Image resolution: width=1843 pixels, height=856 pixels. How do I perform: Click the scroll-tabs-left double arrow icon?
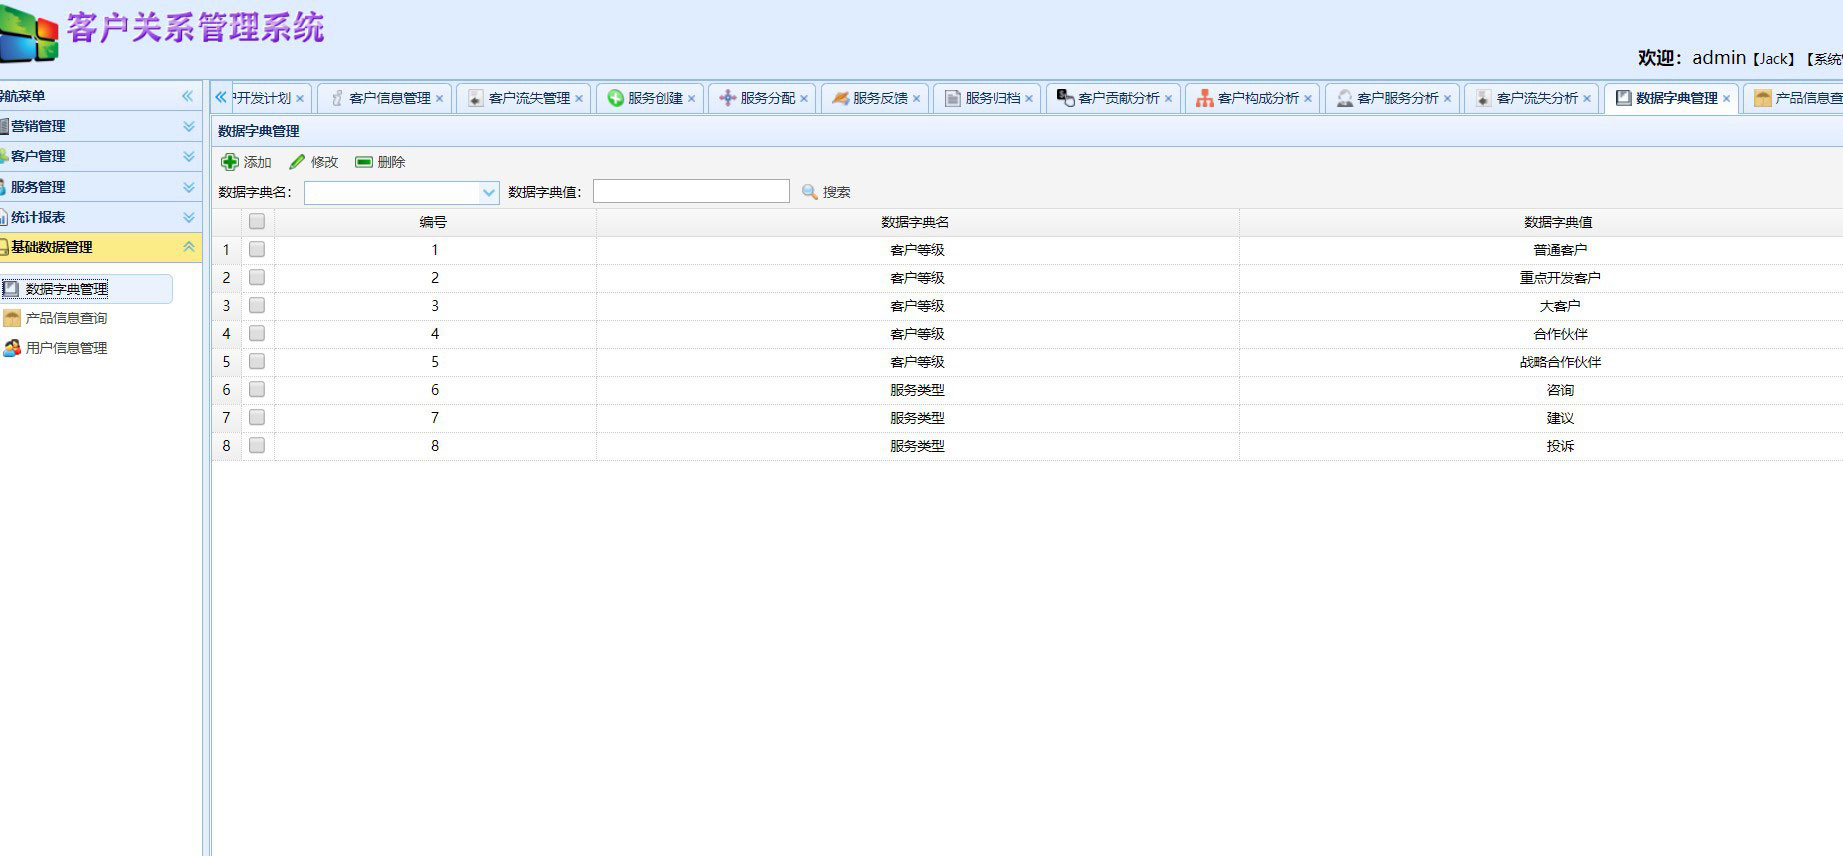(x=221, y=97)
